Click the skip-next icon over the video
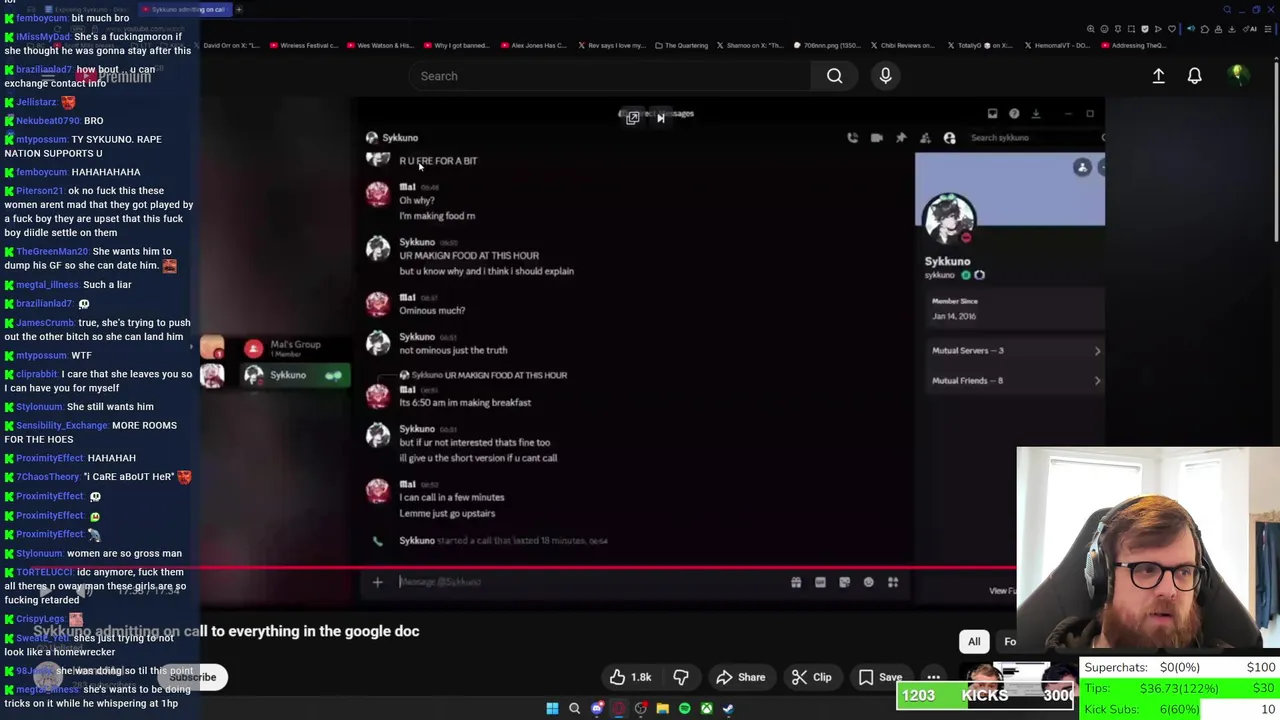 pyautogui.click(x=660, y=118)
